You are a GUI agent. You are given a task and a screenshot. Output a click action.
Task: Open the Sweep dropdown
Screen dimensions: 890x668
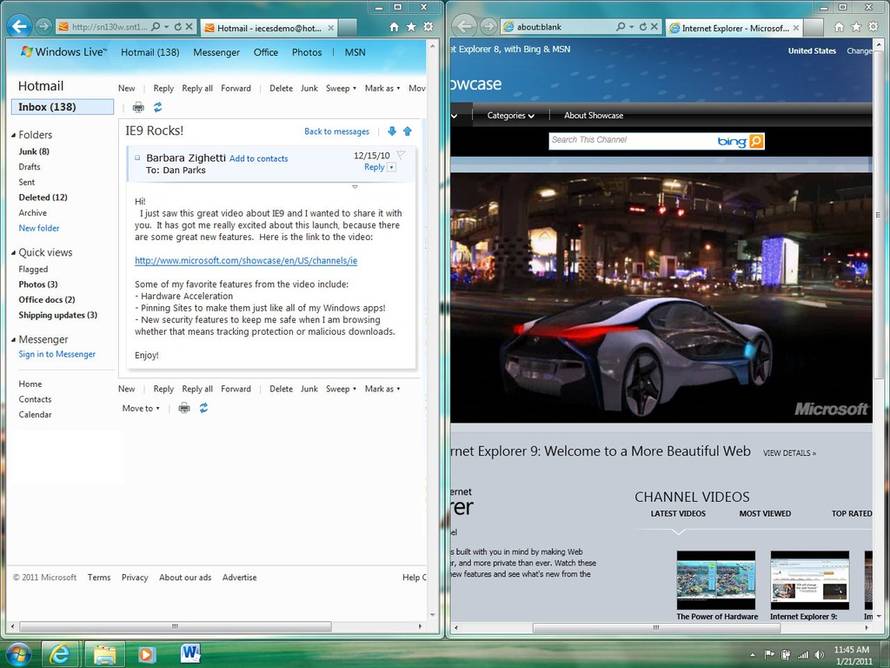coord(340,88)
